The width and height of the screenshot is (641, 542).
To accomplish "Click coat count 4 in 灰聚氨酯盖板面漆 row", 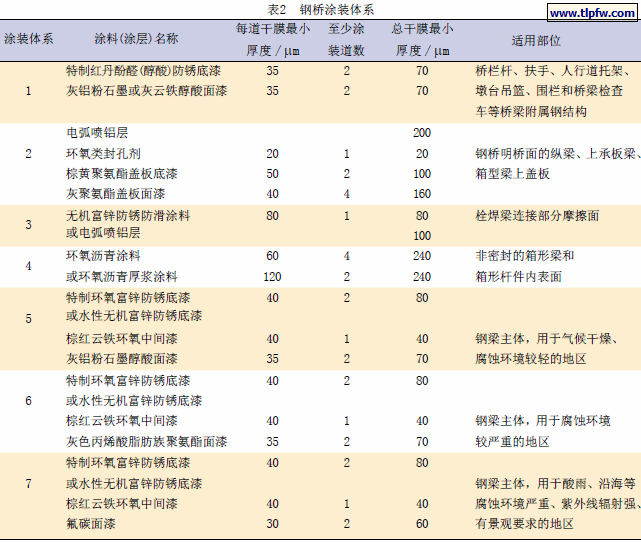I will tap(347, 194).
